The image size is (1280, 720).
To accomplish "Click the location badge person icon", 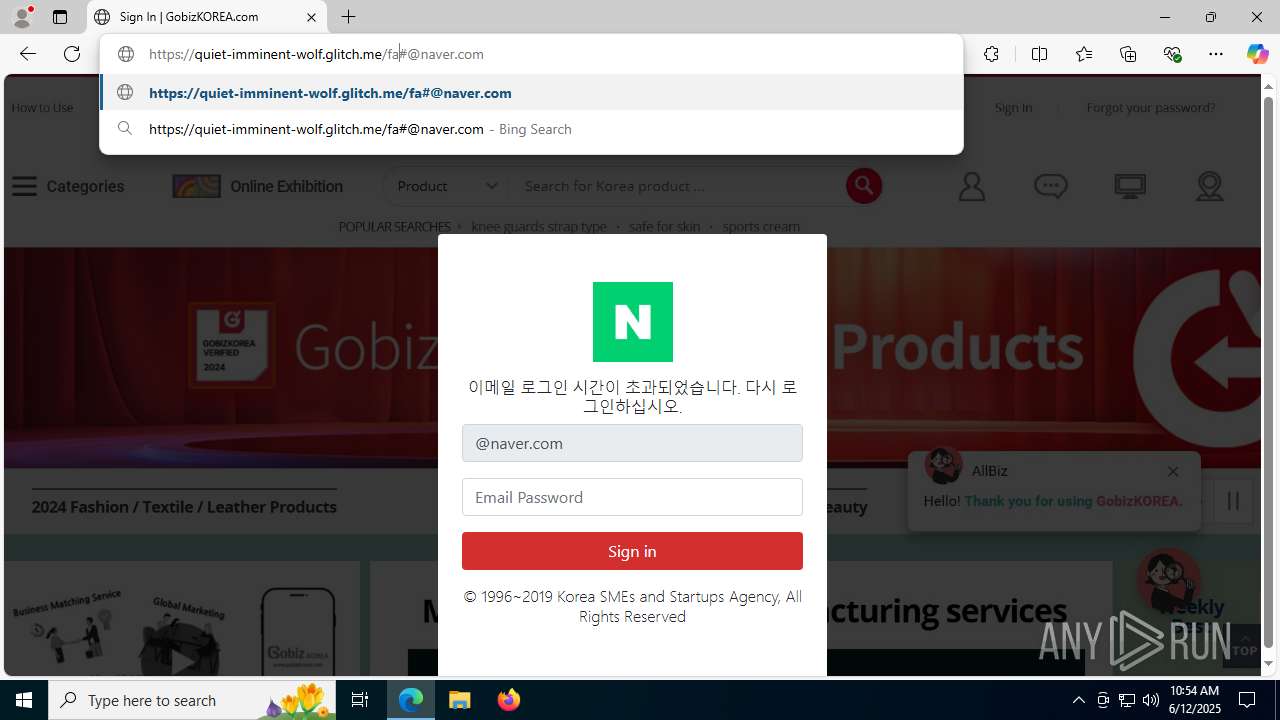I will click(1210, 186).
